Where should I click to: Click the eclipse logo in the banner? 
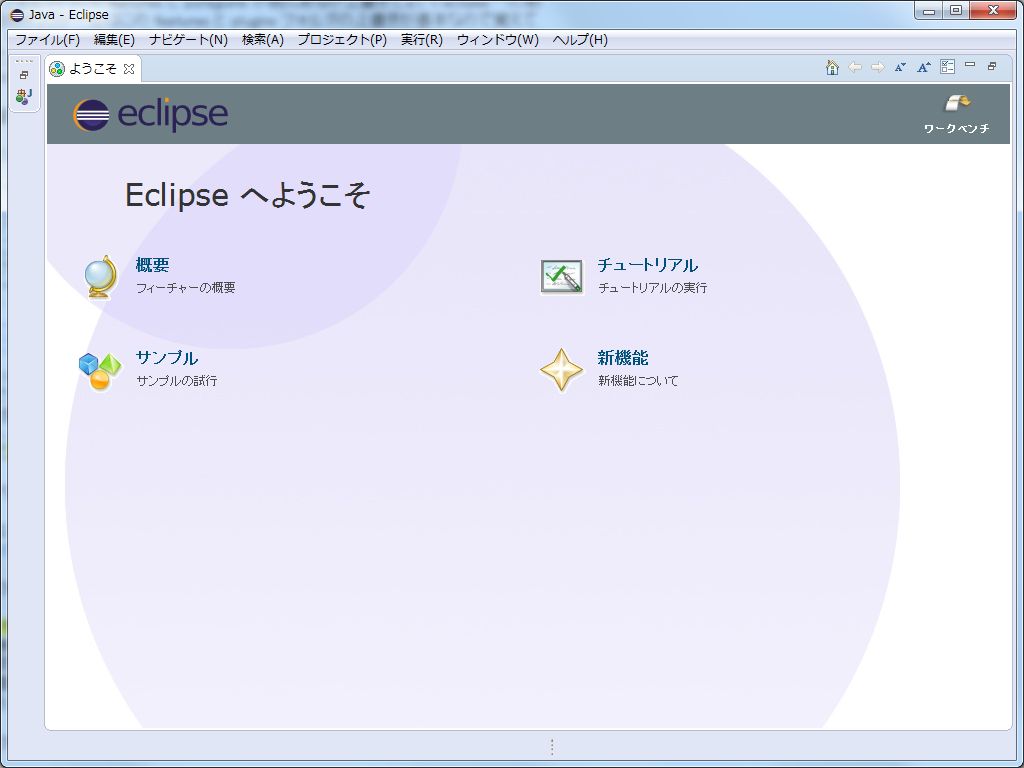point(150,115)
